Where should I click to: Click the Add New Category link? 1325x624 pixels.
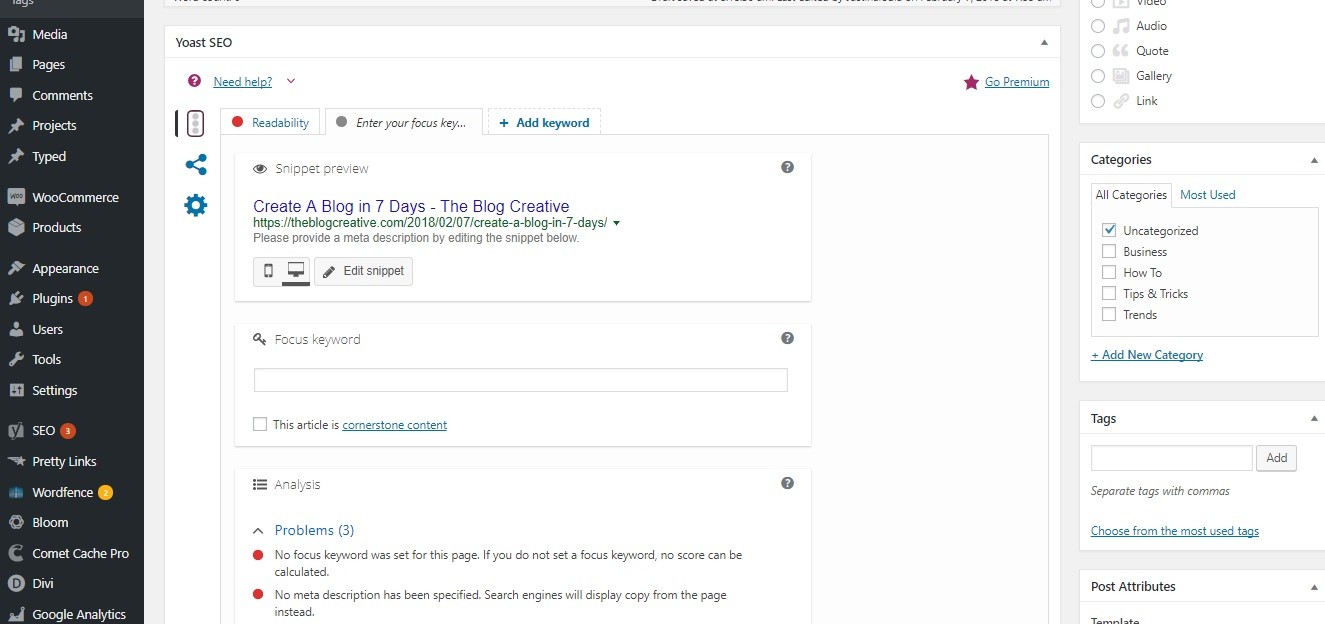[x=1147, y=355]
